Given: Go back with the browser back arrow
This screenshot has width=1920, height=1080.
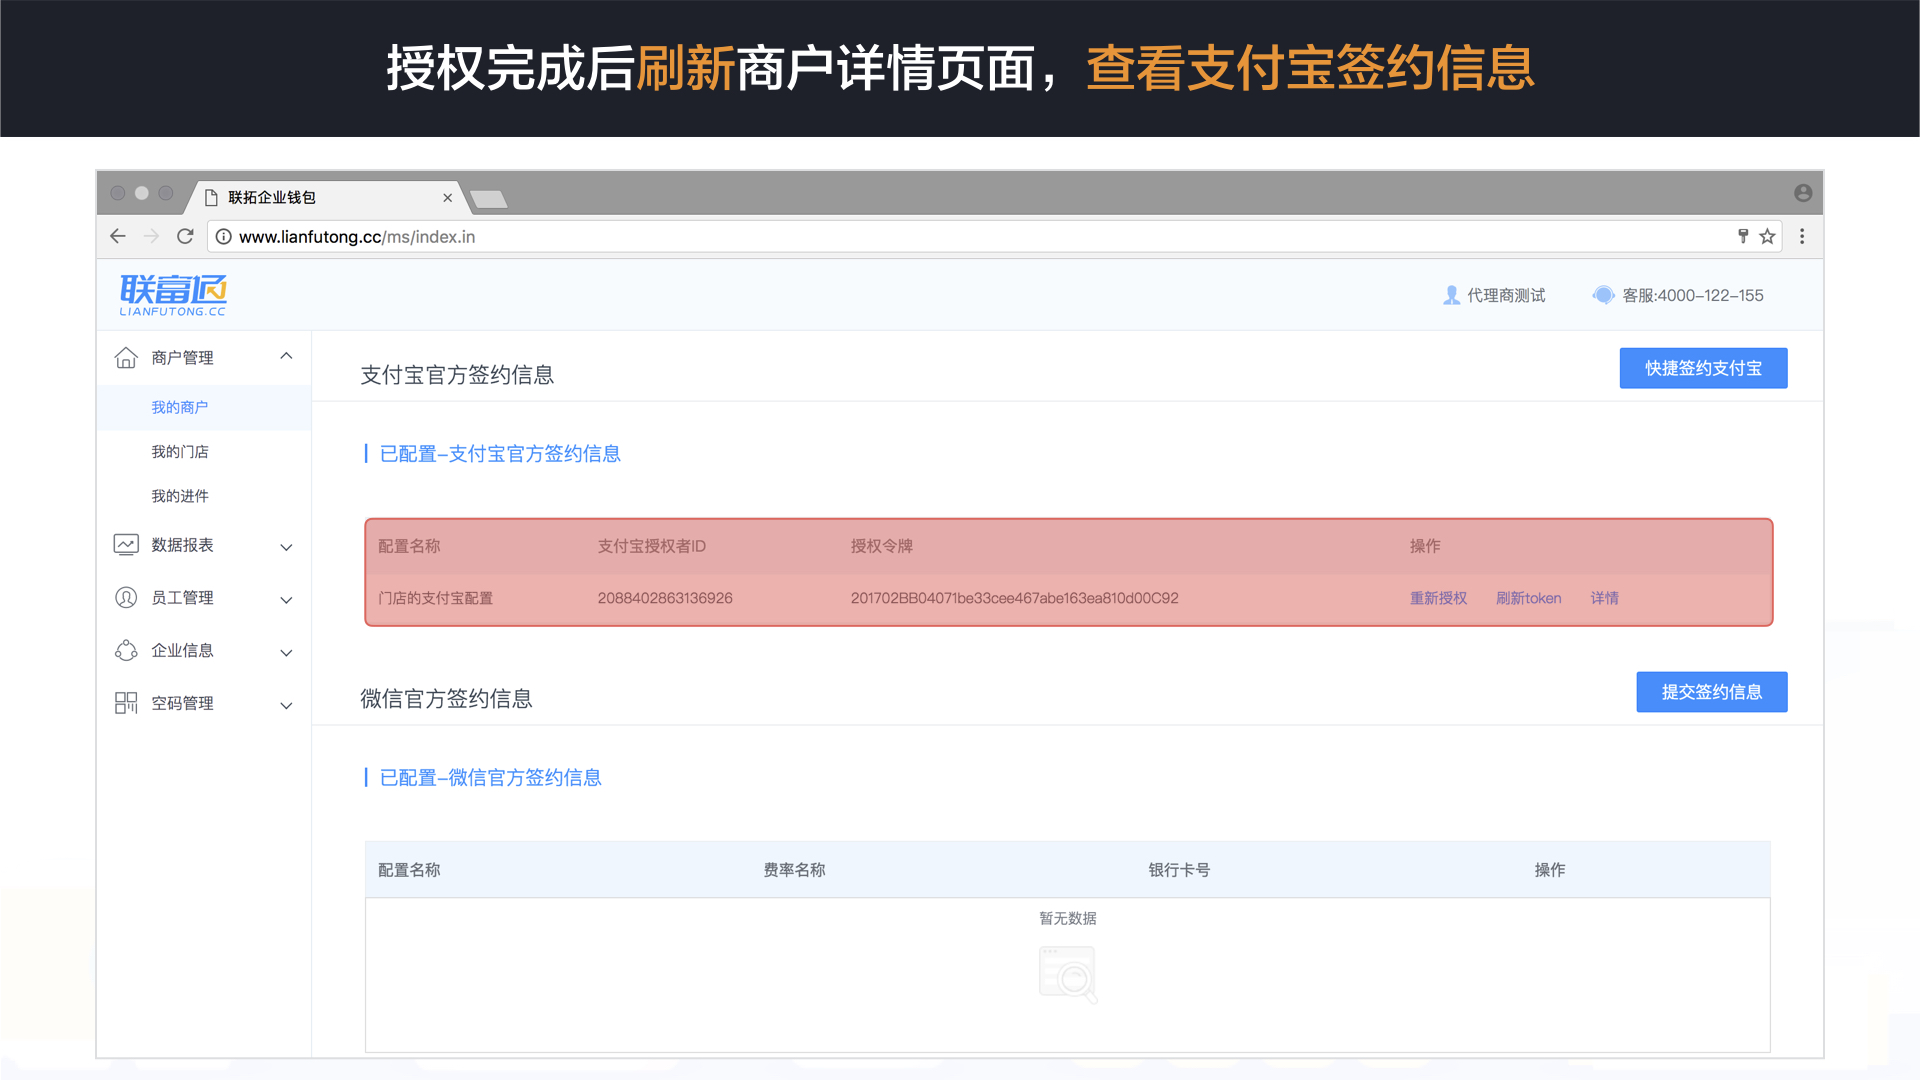Looking at the screenshot, I should [x=118, y=236].
